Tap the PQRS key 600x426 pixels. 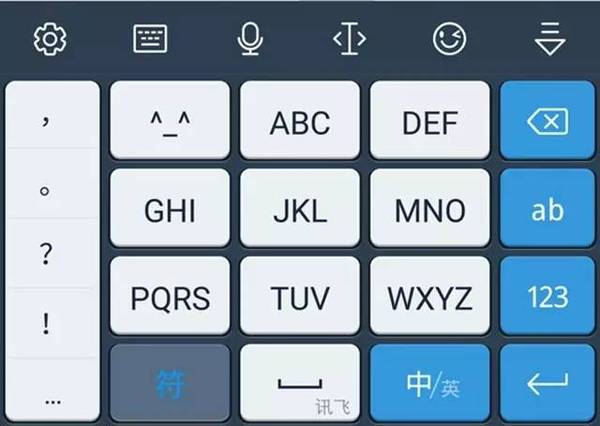pyautogui.click(x=170, y=296)
